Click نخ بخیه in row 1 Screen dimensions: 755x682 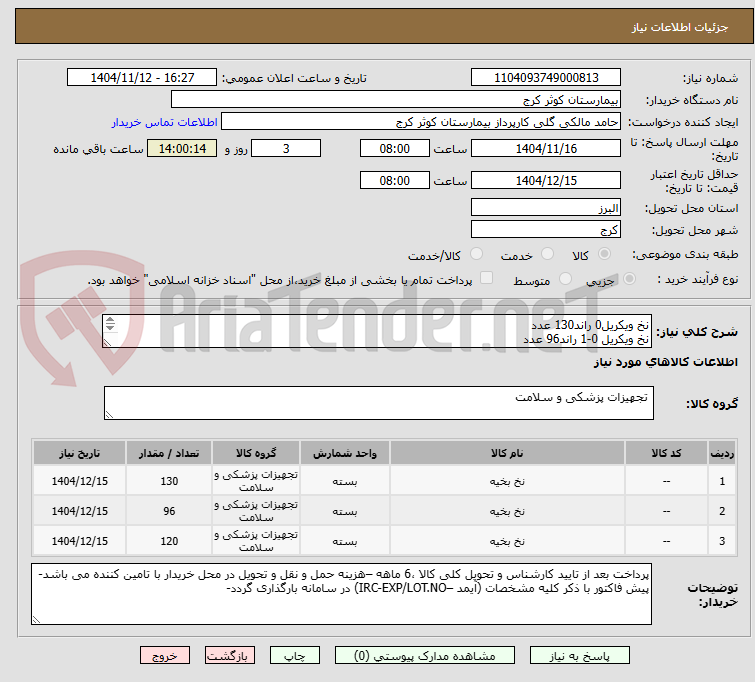click(507, 481)
